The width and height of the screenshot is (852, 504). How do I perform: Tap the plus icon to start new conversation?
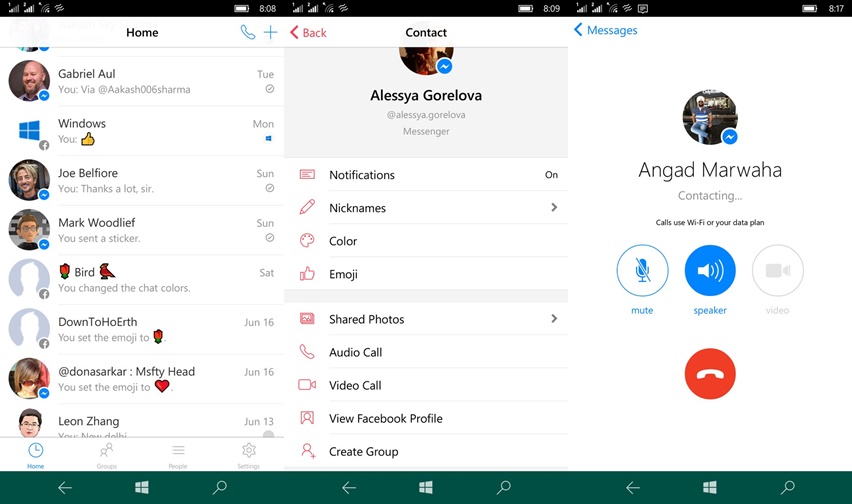coord(270,33)
